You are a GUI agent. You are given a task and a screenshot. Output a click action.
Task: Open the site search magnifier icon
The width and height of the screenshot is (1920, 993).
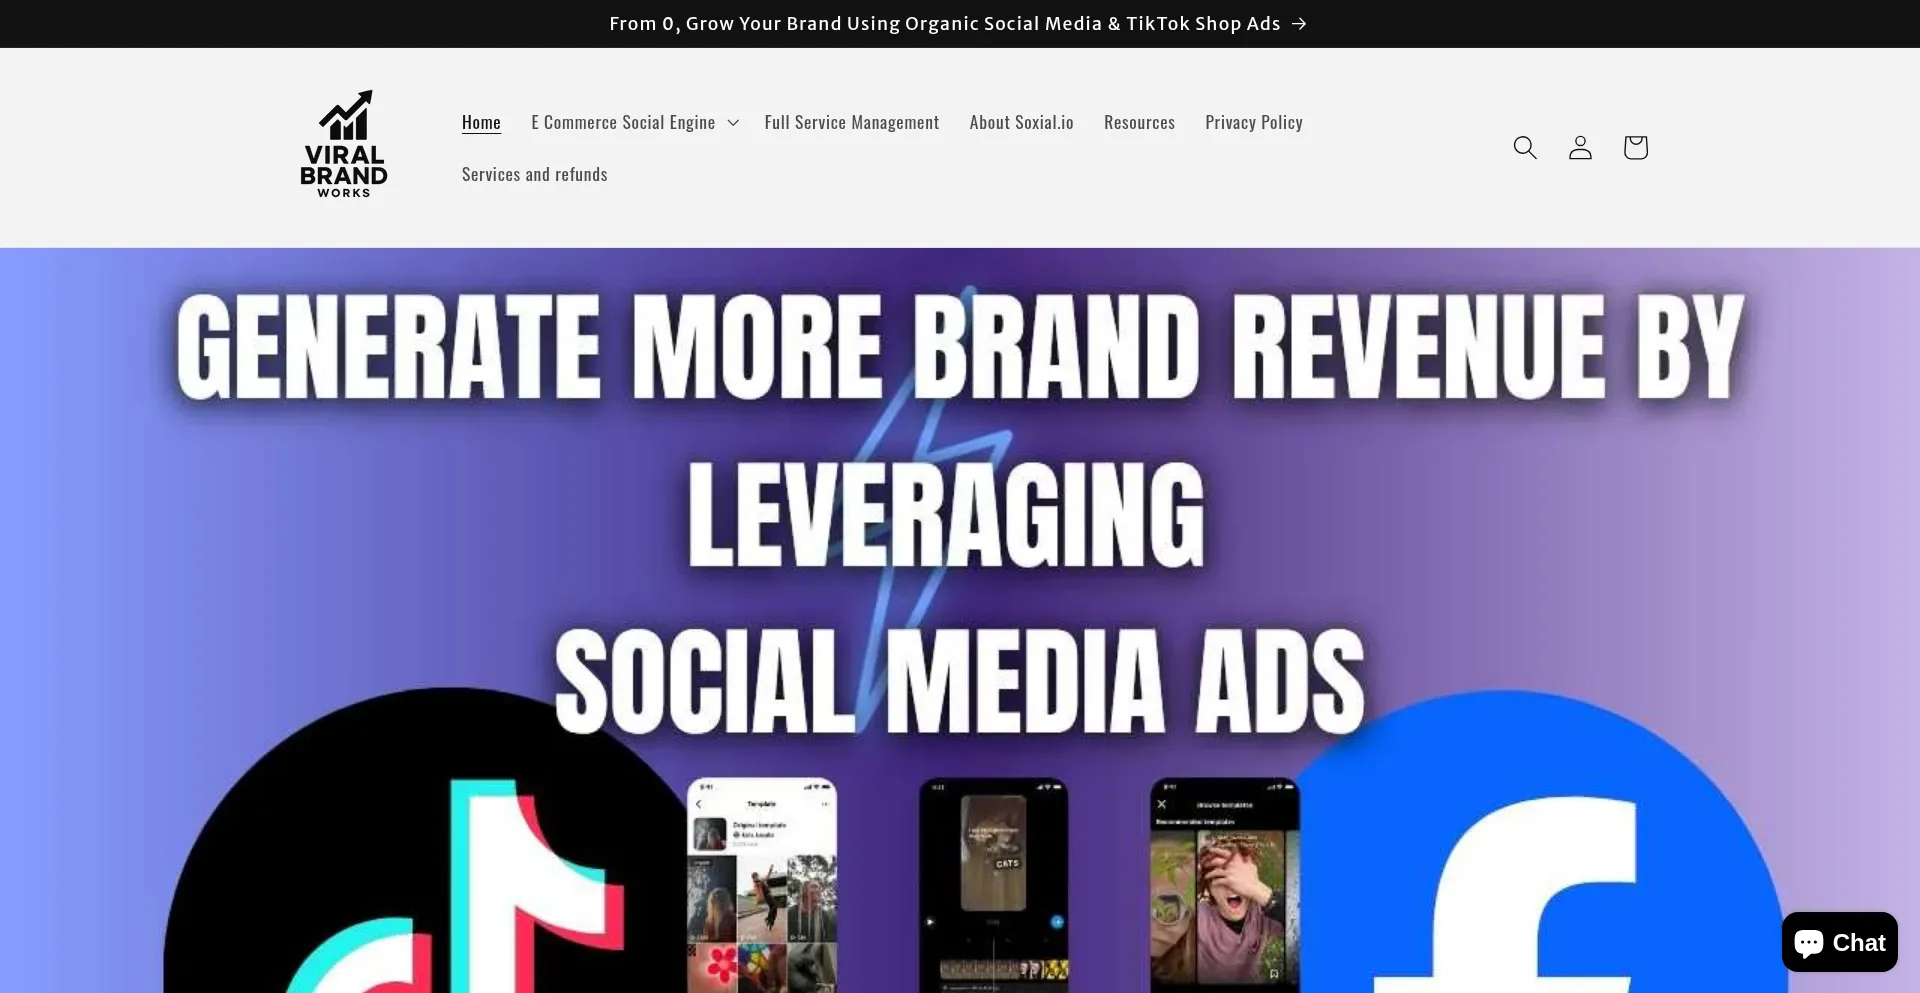[x=1524, y=148]
